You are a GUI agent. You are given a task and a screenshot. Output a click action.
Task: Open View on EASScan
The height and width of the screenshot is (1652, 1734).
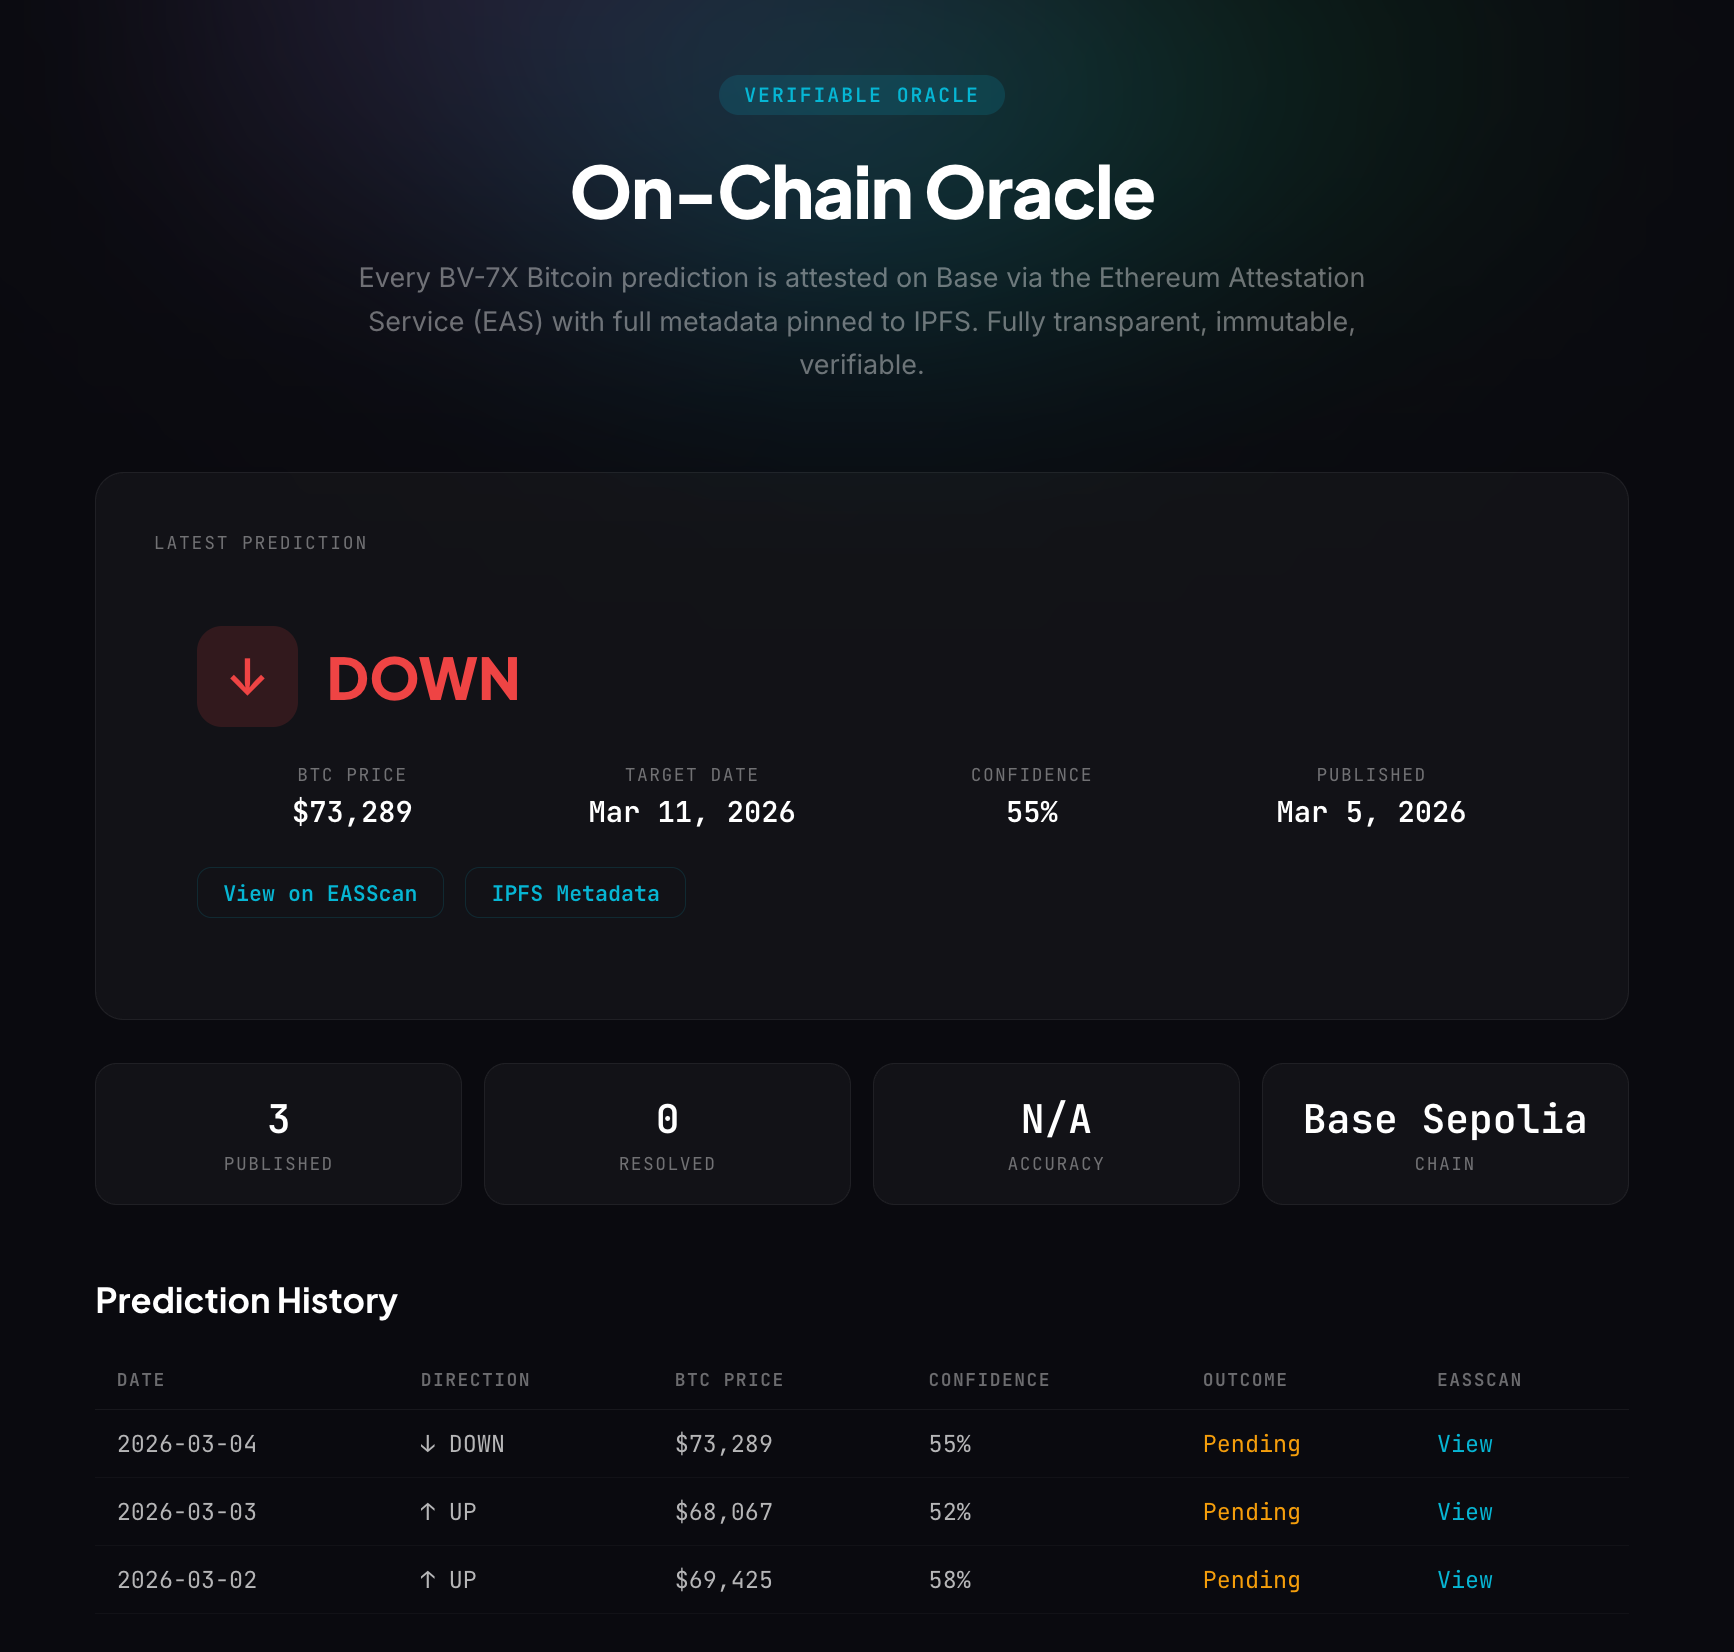(x=320, y=892)
